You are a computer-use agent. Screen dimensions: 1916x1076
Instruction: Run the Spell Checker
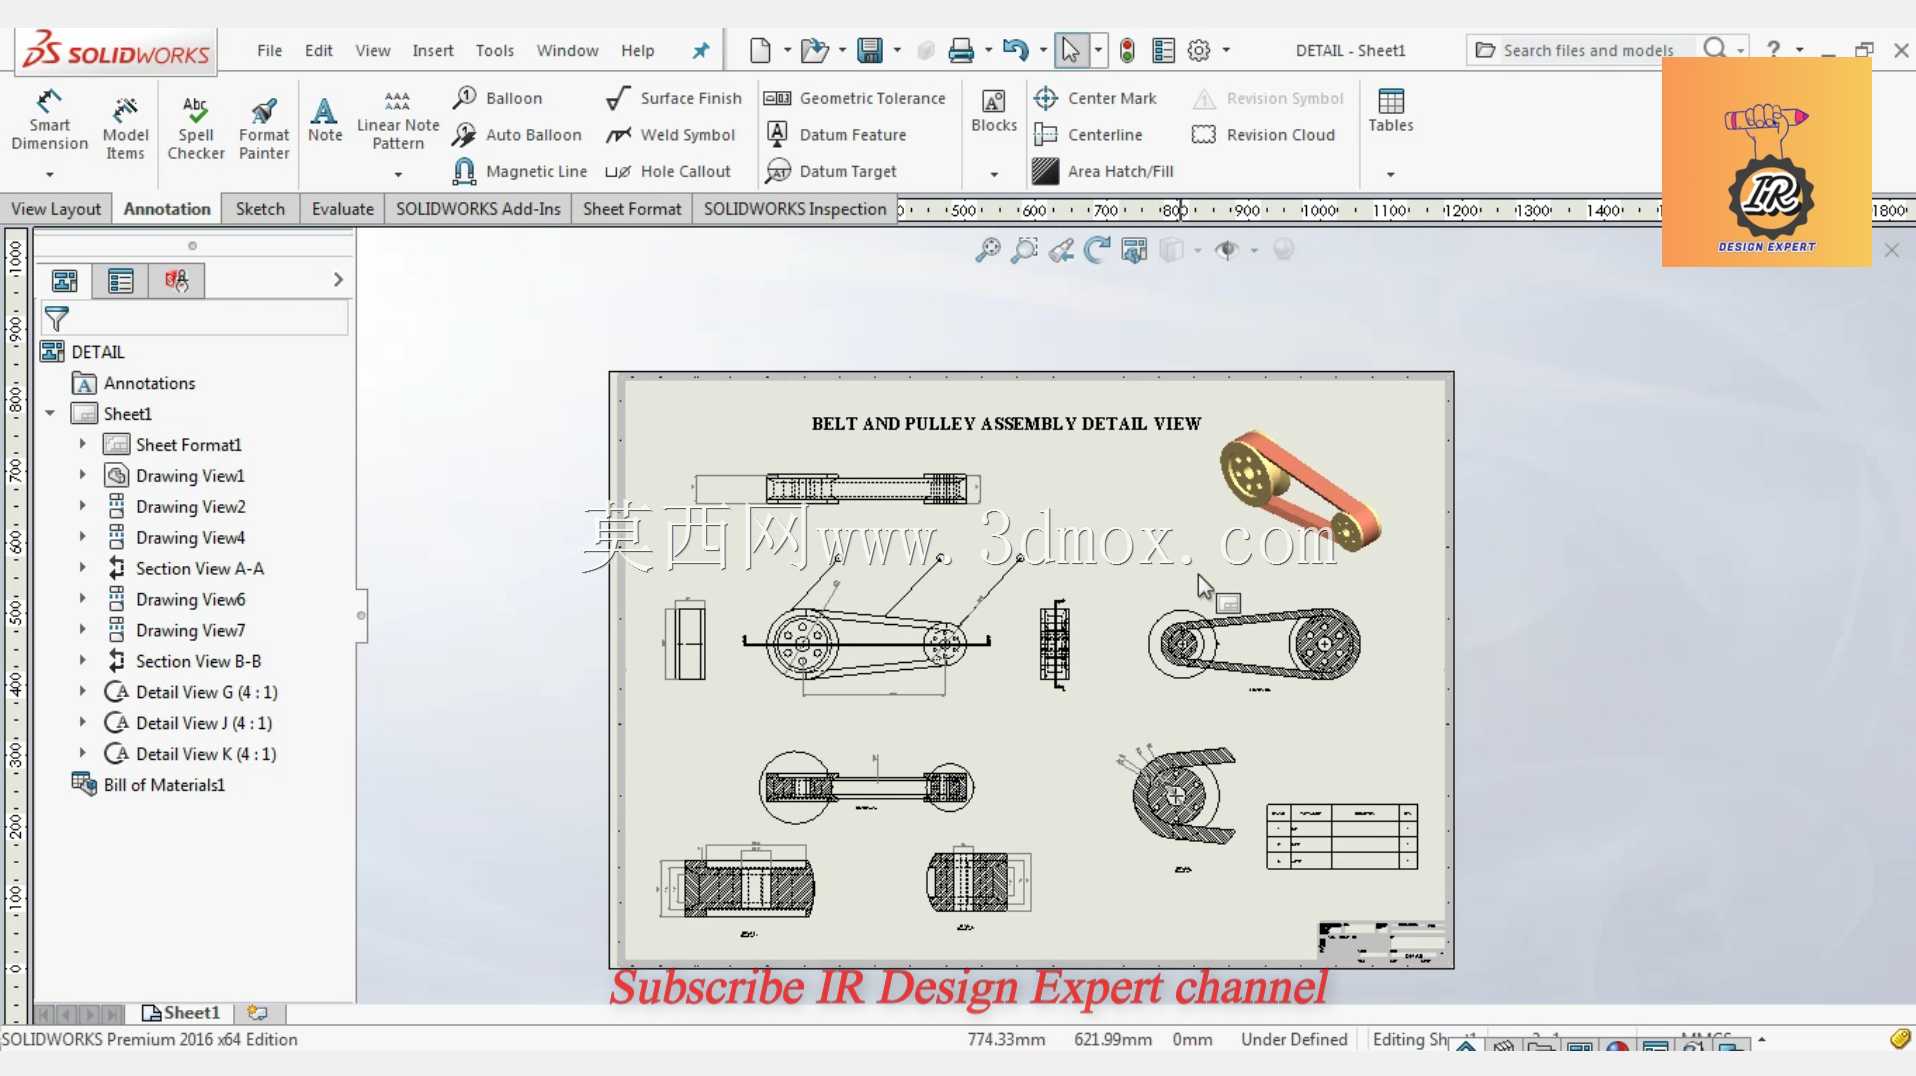click(x=196, y=128)
